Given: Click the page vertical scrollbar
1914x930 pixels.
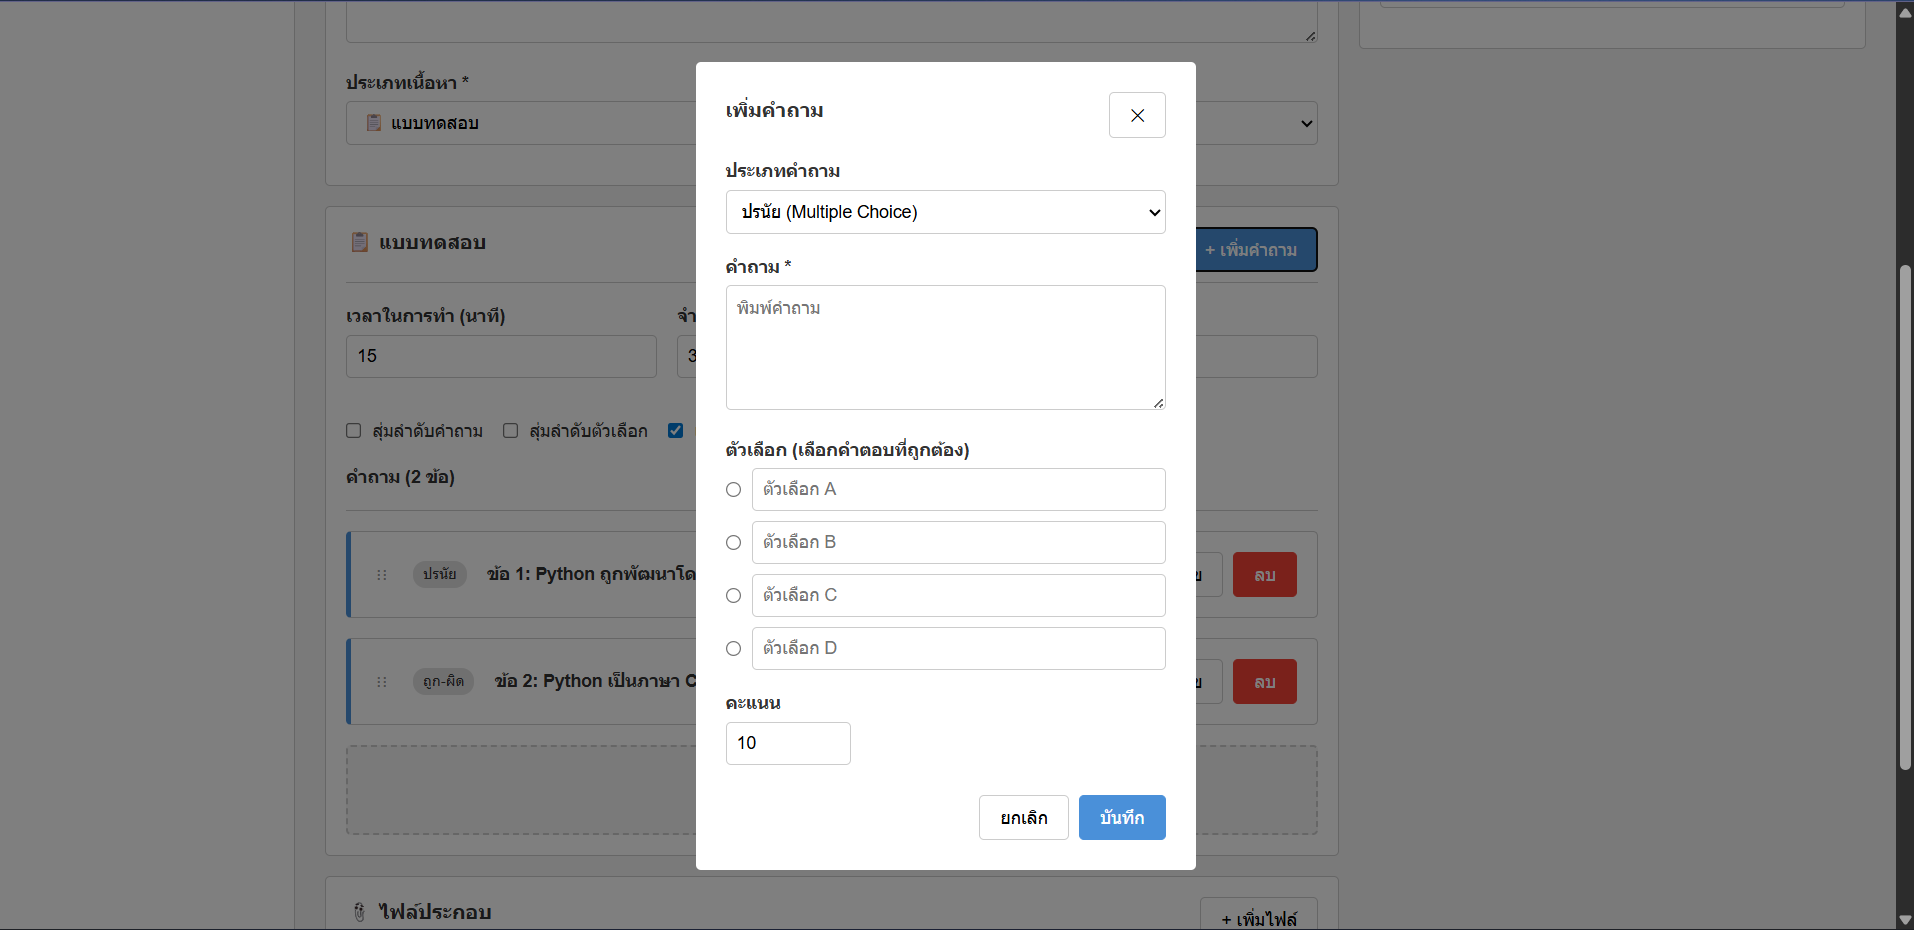Looking at the screenshot, I should [x=1905, y=517].
